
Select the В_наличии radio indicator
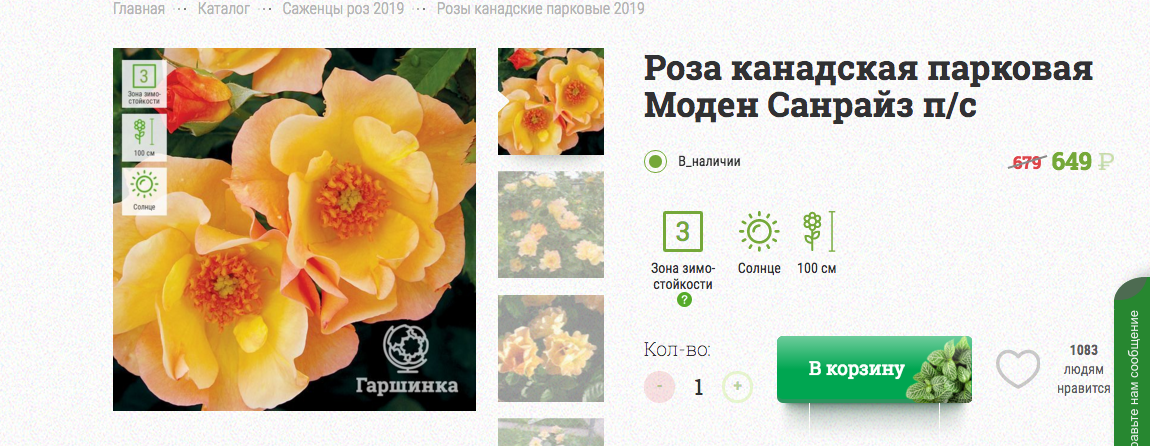(655, 161)
